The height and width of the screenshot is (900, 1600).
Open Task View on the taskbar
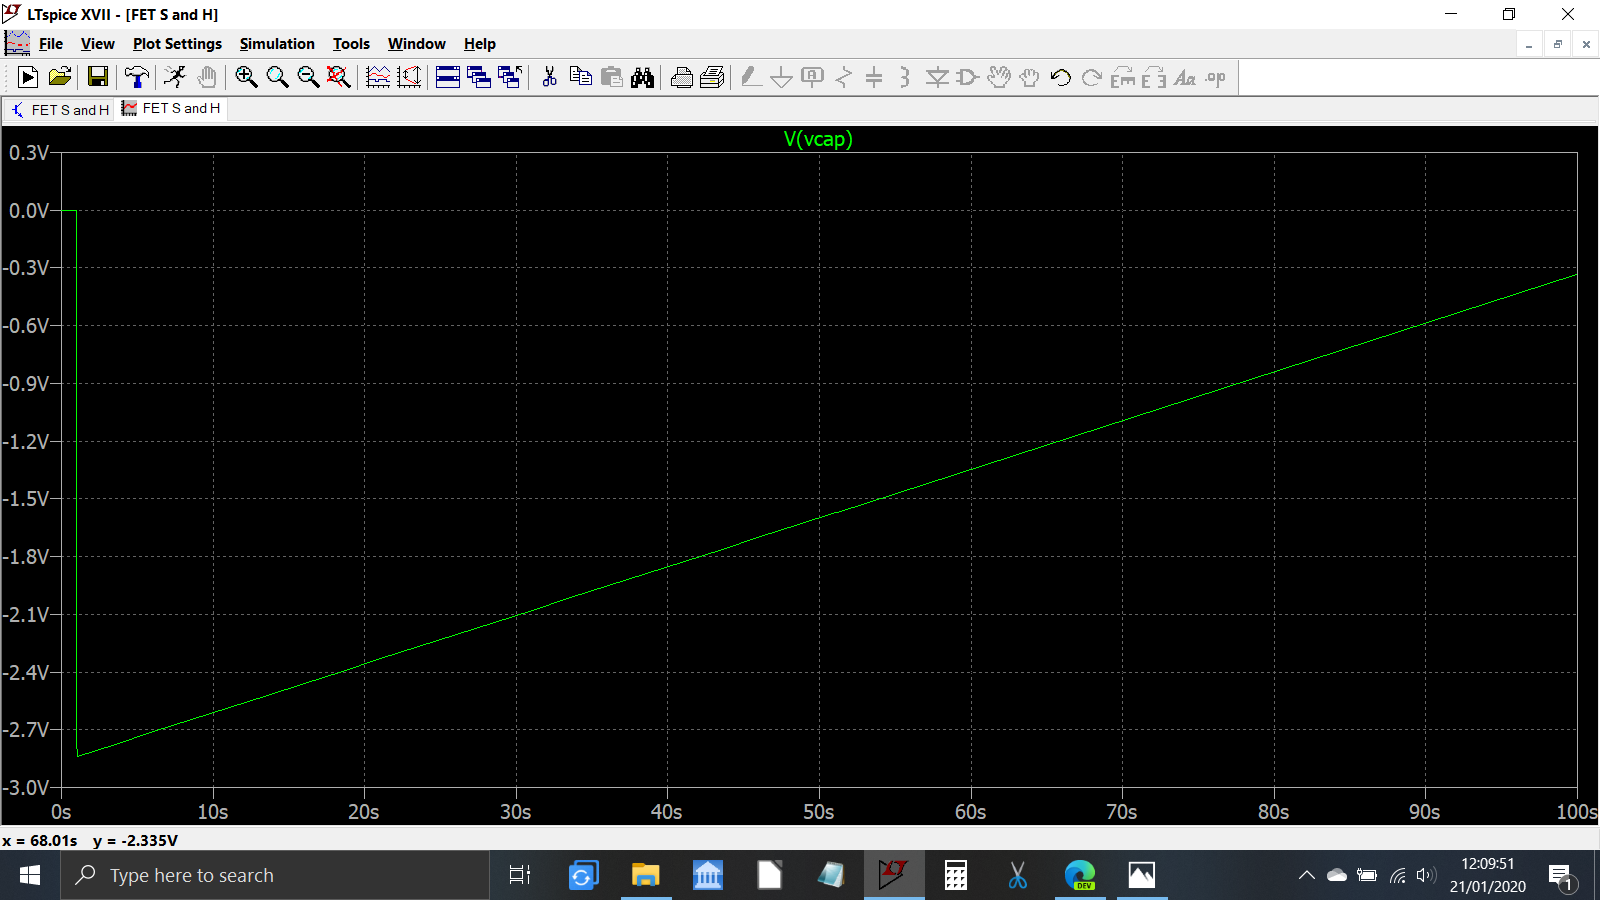tap(520, 876)
